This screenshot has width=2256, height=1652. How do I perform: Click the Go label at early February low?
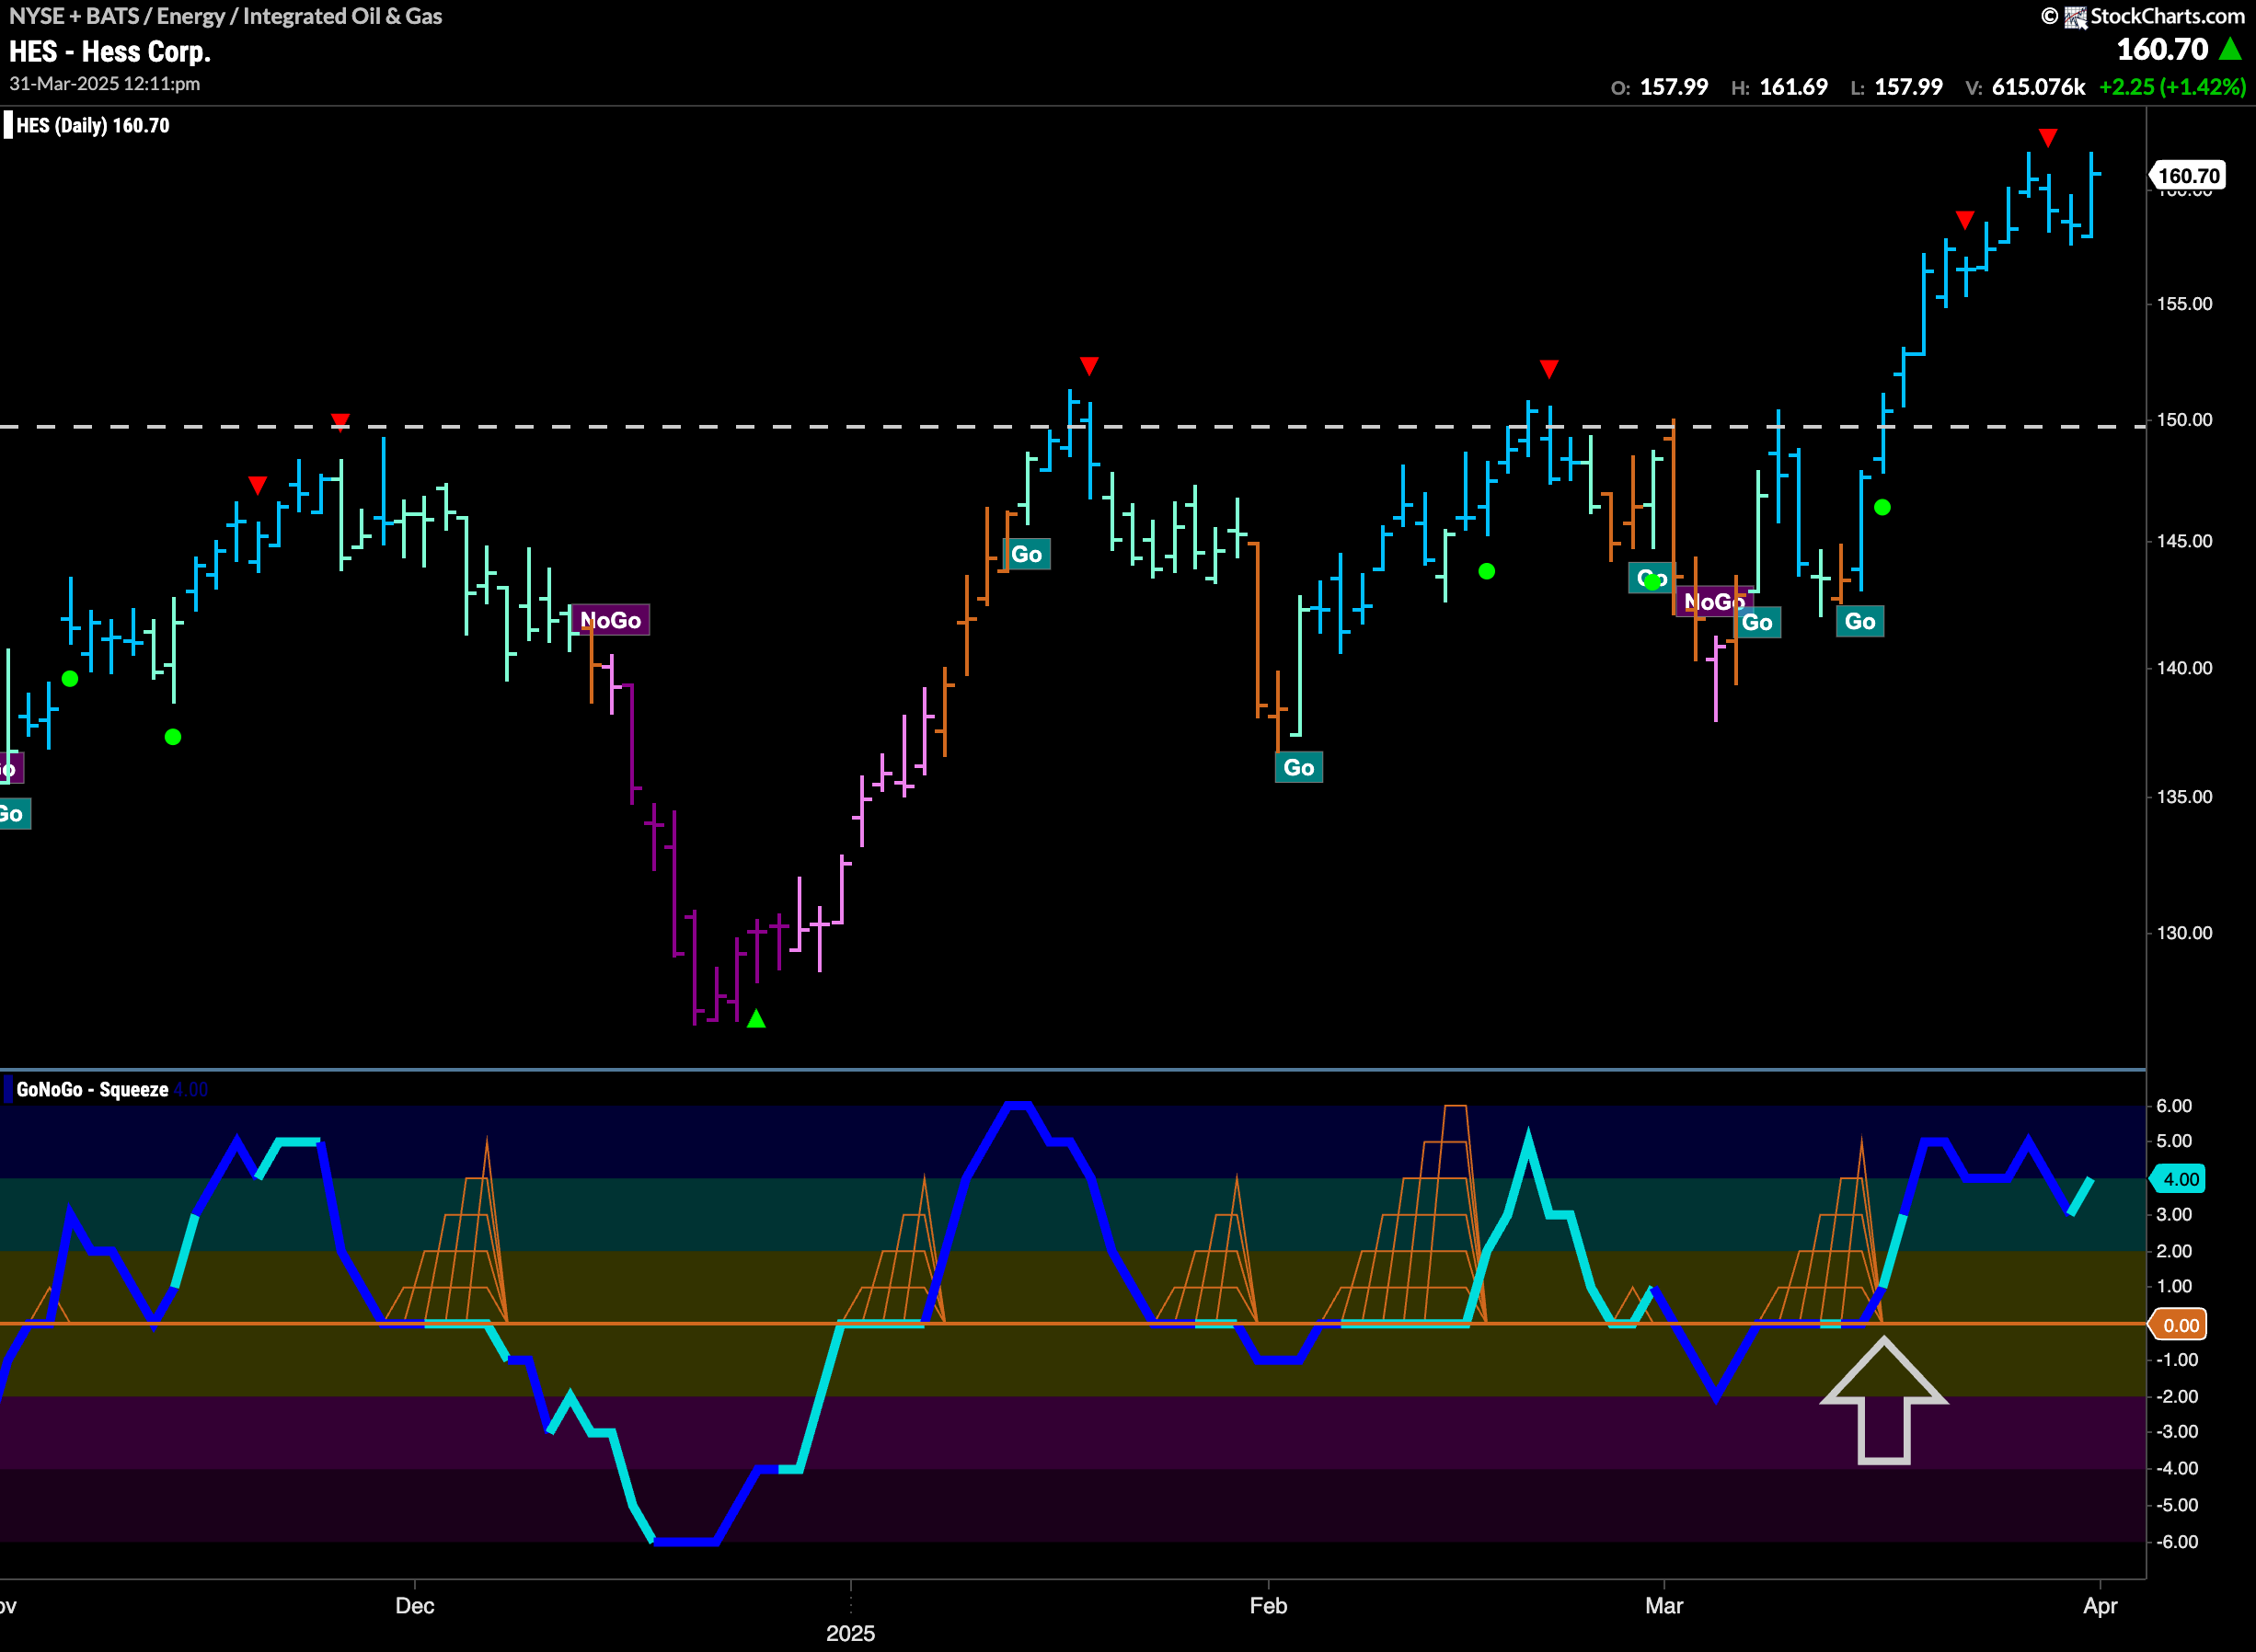click(1299, 767)
